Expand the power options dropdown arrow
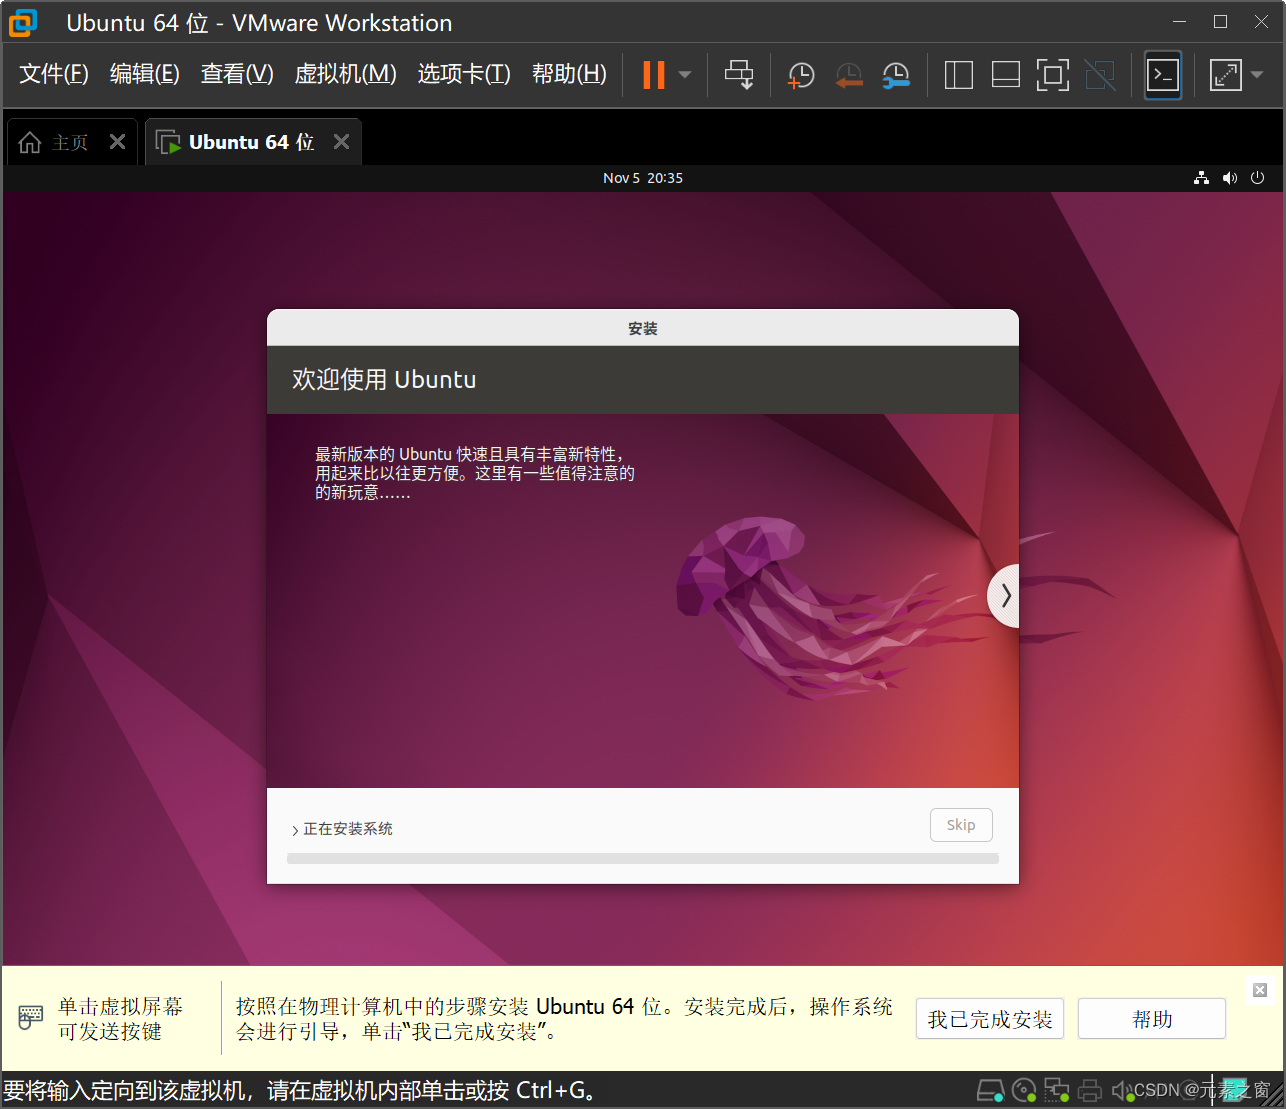Image resolution: width=1286 pixels, height=1109 pixels. pos(685,75)
